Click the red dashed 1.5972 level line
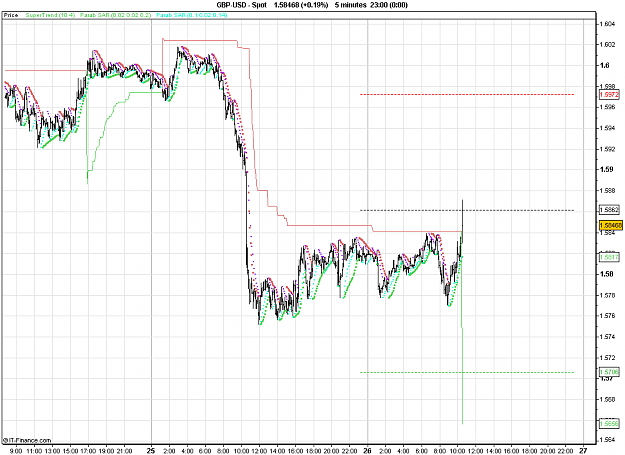The height and width of the screenshot is (455, 625). (x=467, y=94)
